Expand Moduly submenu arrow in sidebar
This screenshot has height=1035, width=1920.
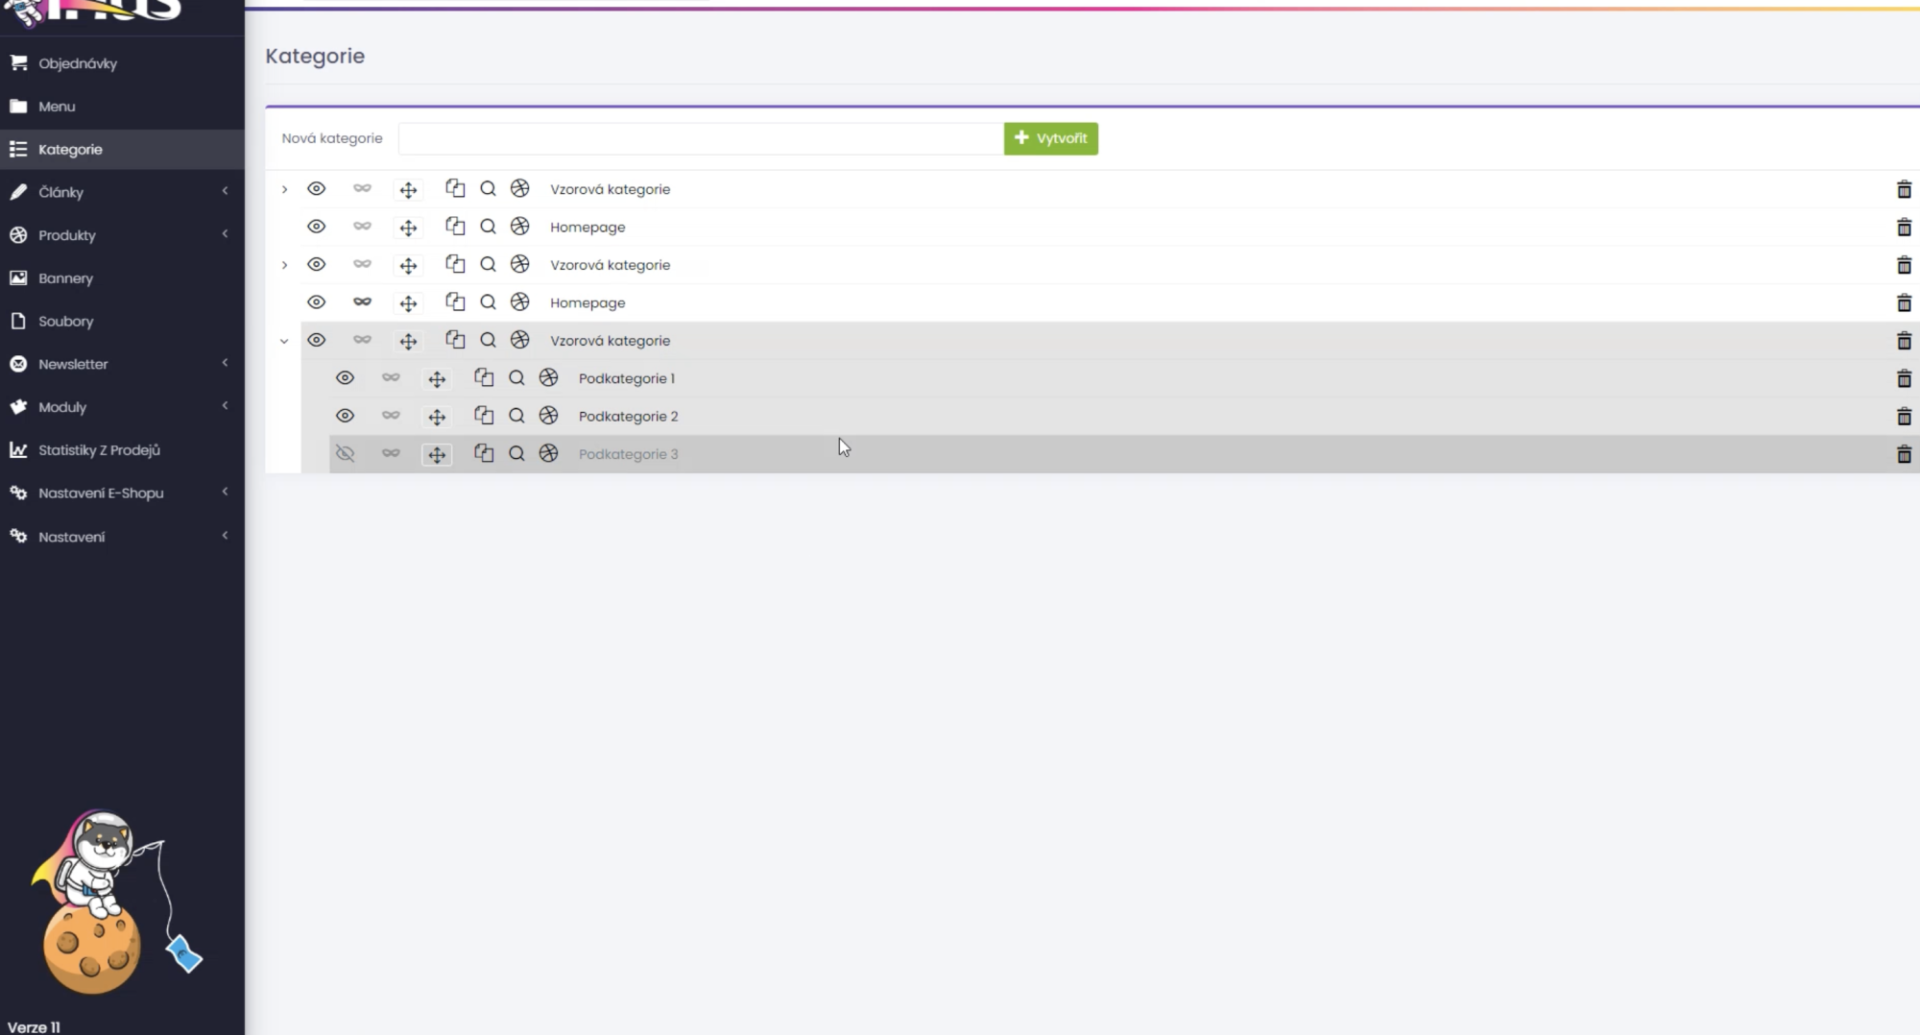(x=225, y=406)
